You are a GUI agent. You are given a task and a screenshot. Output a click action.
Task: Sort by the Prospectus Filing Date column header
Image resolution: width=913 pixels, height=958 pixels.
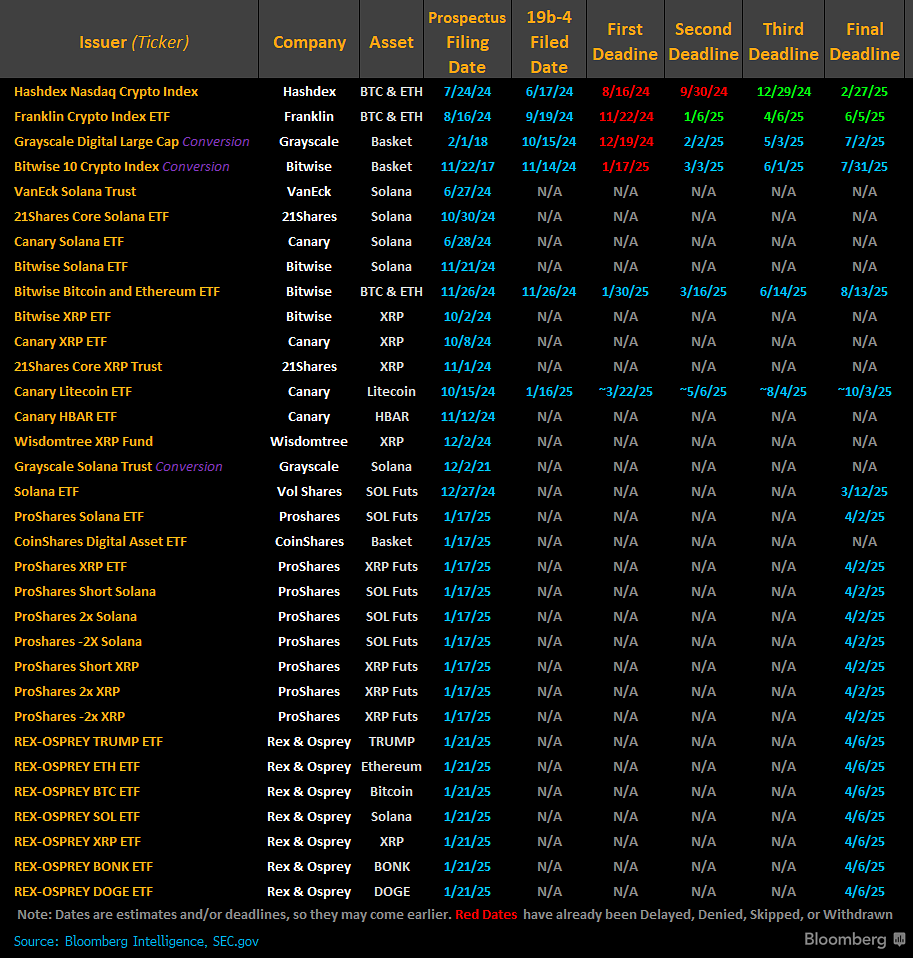pyautogui.click(x=467, y=39)
